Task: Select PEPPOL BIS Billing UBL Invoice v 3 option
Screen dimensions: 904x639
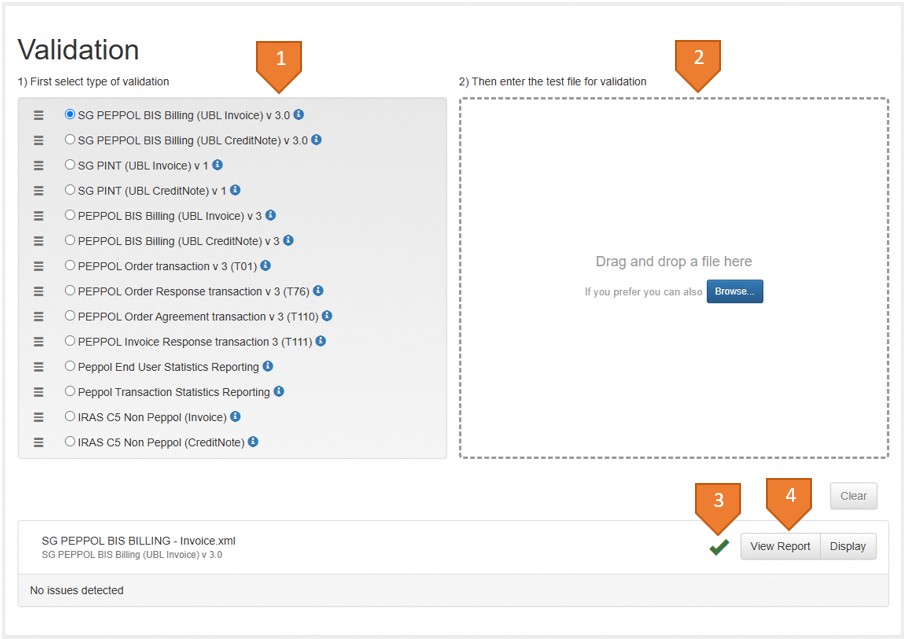Action: click(x=70, y=215)
